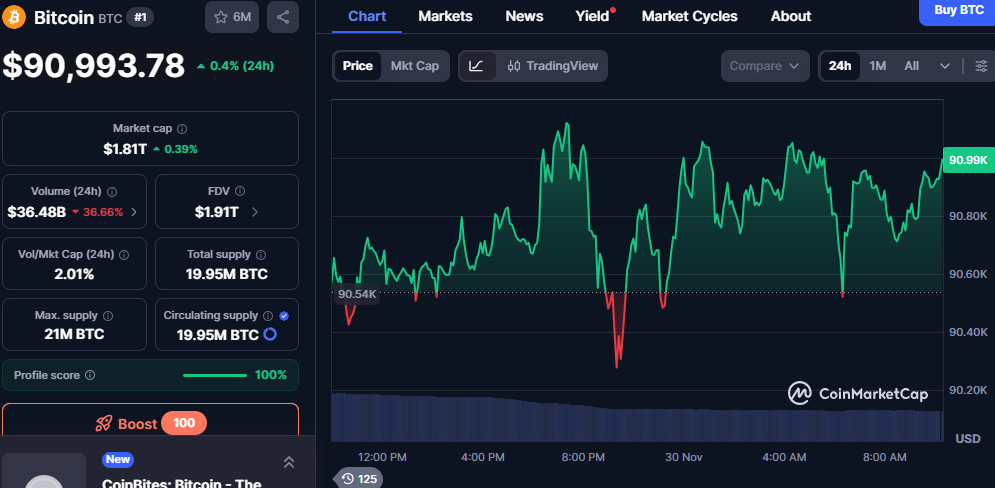Click the Boost button
The image size is (995, 488).
click(x=150, y=423)
